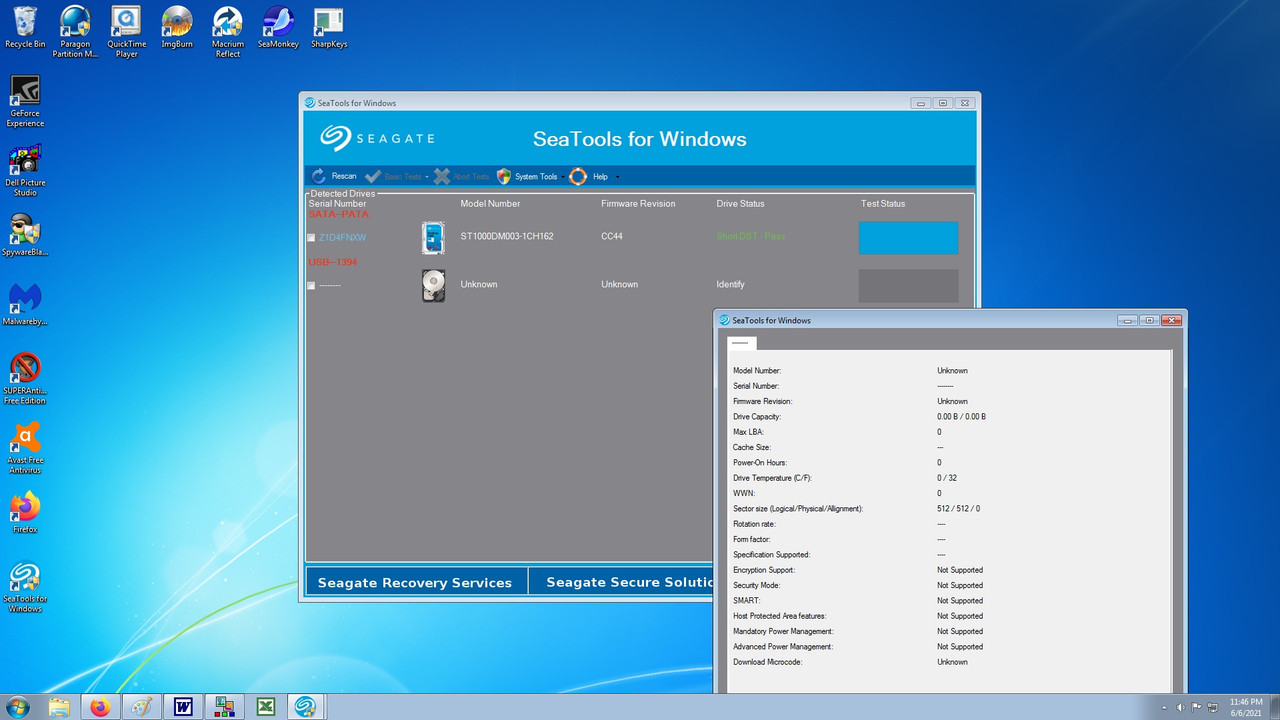Image resolution: width=1280 pixels, height=720 pixels.
Task: Open SeaMonkey desktop icon
Action: point(278,28)
